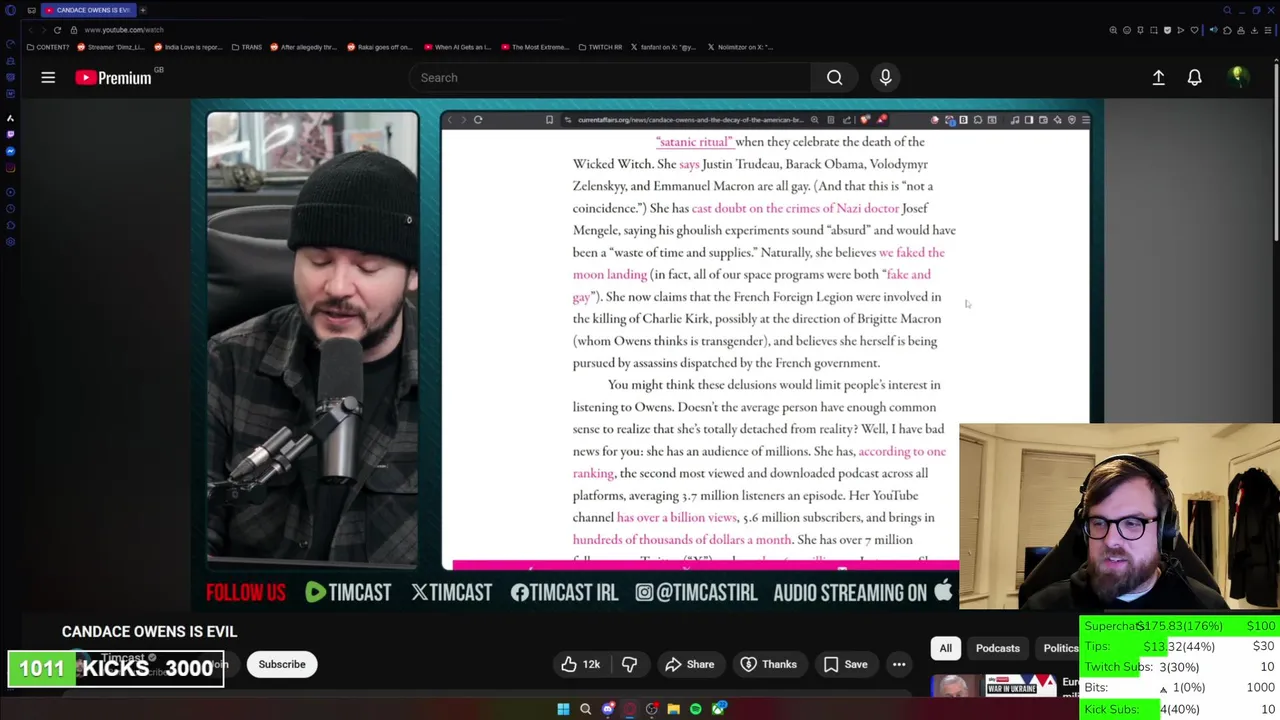Open Spotify from the taskbar
Image resolution: width=1280 pixels, height=720 pixels.
(x=695, y=709)
